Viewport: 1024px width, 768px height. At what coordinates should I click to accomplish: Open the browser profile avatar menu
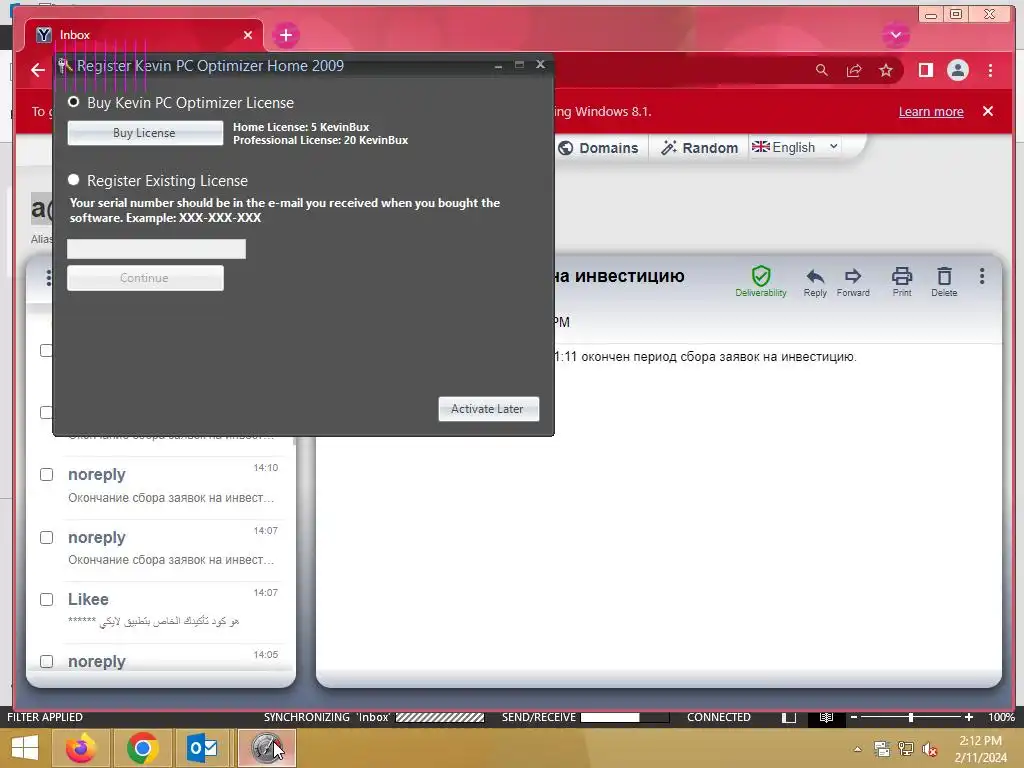click(x=957, y=70)
